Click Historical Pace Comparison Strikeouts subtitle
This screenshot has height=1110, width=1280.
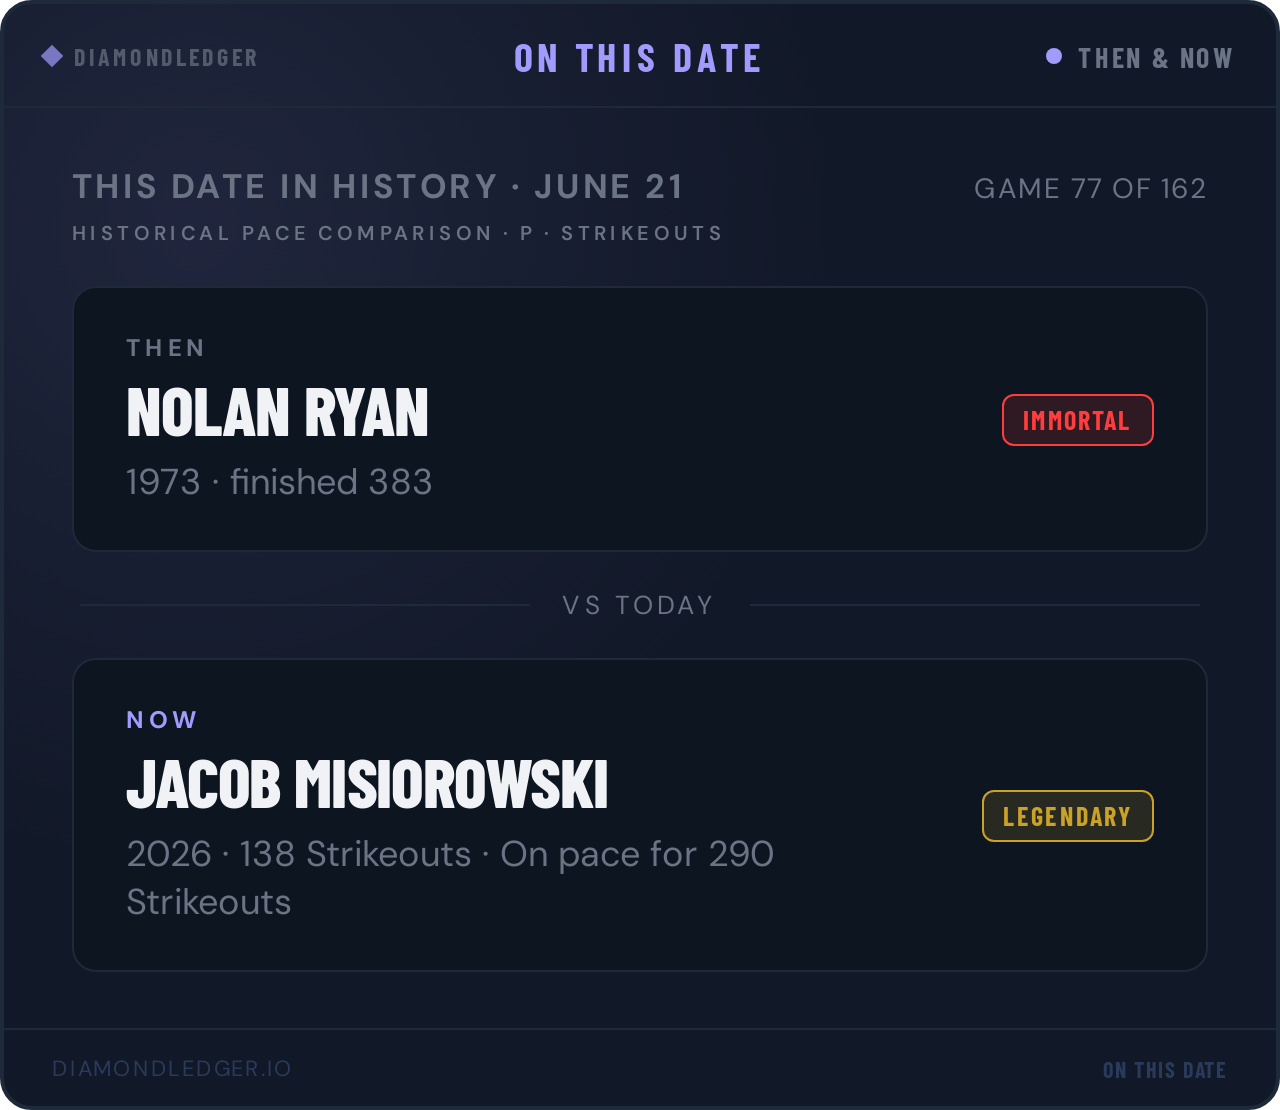[397, 233]
